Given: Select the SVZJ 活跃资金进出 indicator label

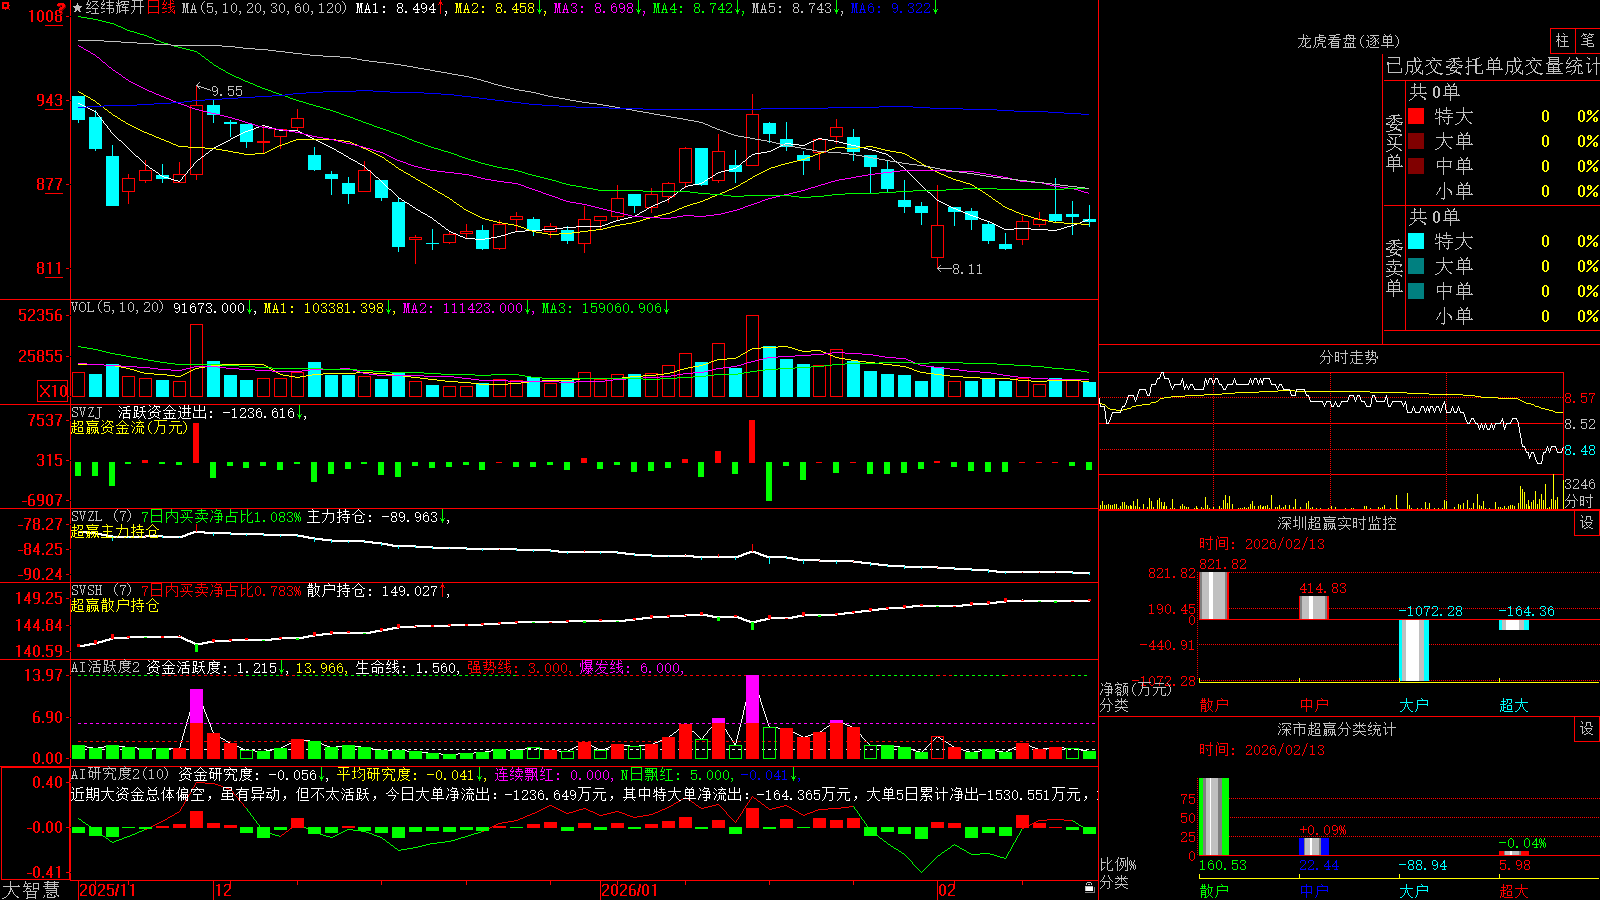Looking at the screenshot, I should (x=142, y=412).
